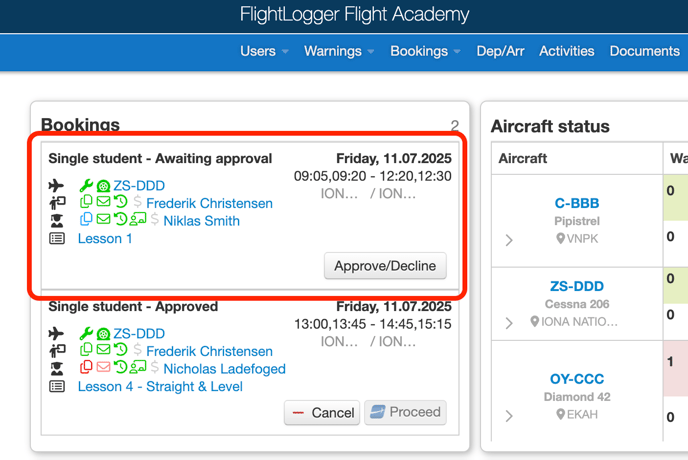Open Lesson 4 - Straight & Level link
Viewport: 688px width, 460px height.
[x=160, y=386]
